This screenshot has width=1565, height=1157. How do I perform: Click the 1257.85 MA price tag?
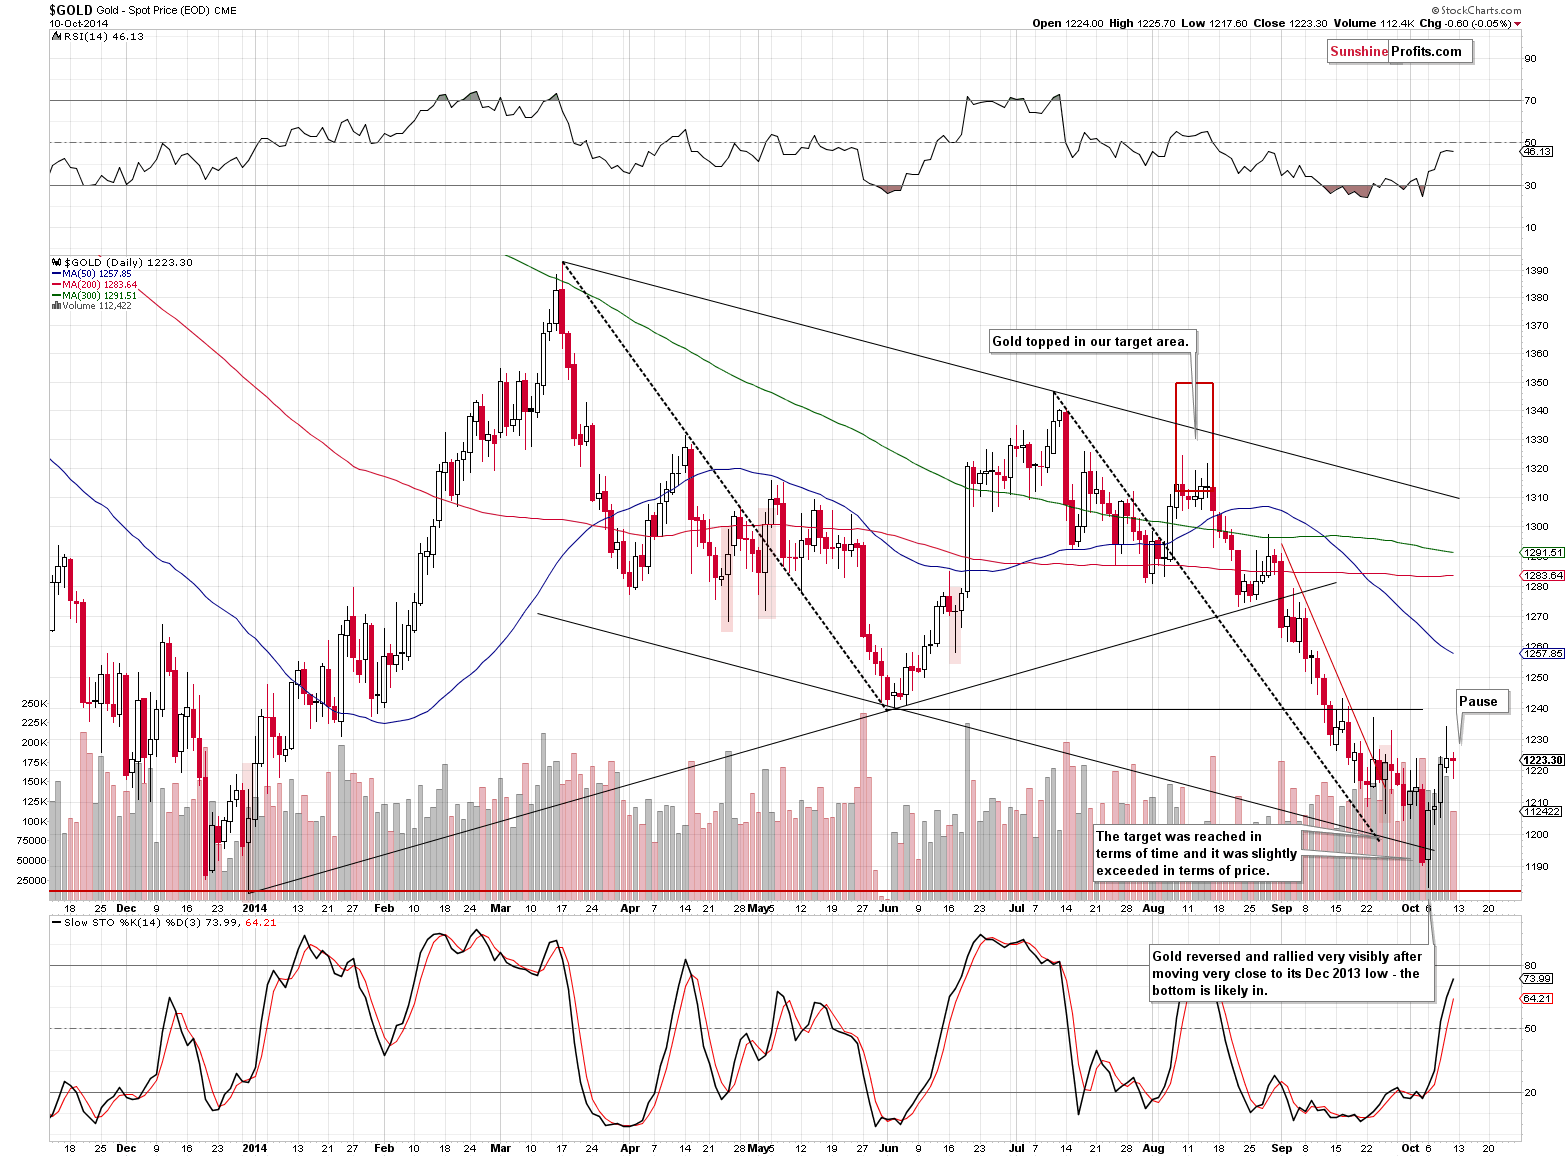point(1543,653)
